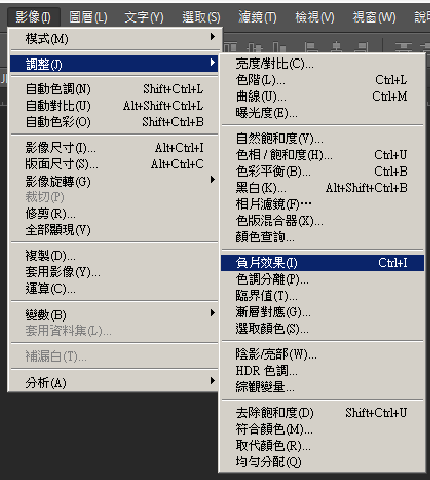Click 色相/飽和度 menu item

[322, 155]
